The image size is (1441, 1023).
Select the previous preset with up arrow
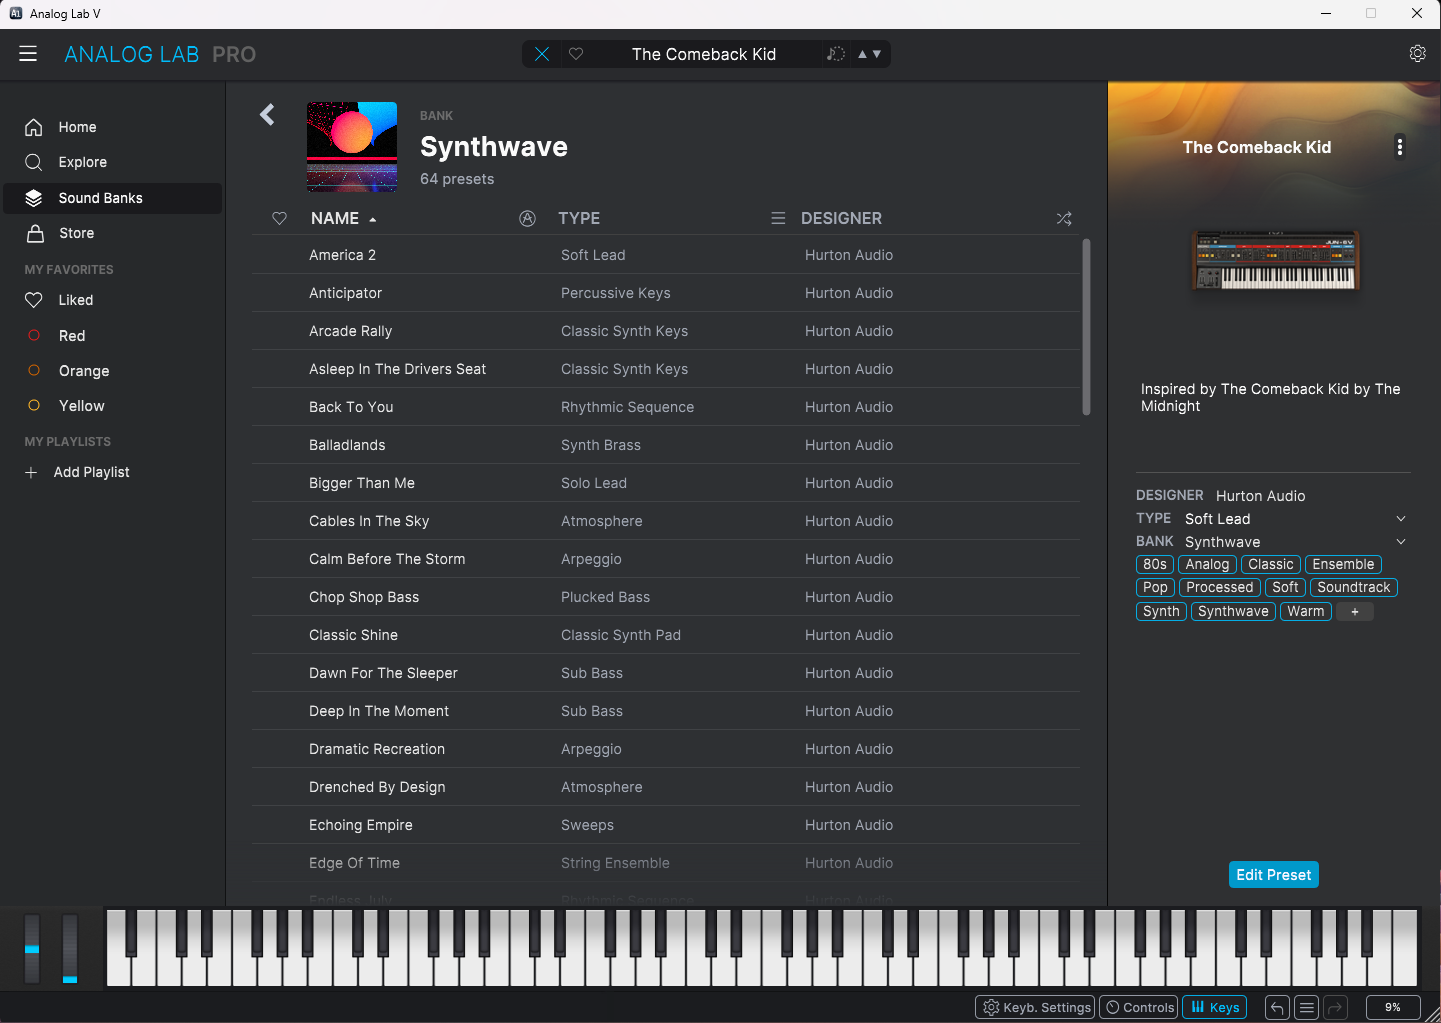click(862, 54)
